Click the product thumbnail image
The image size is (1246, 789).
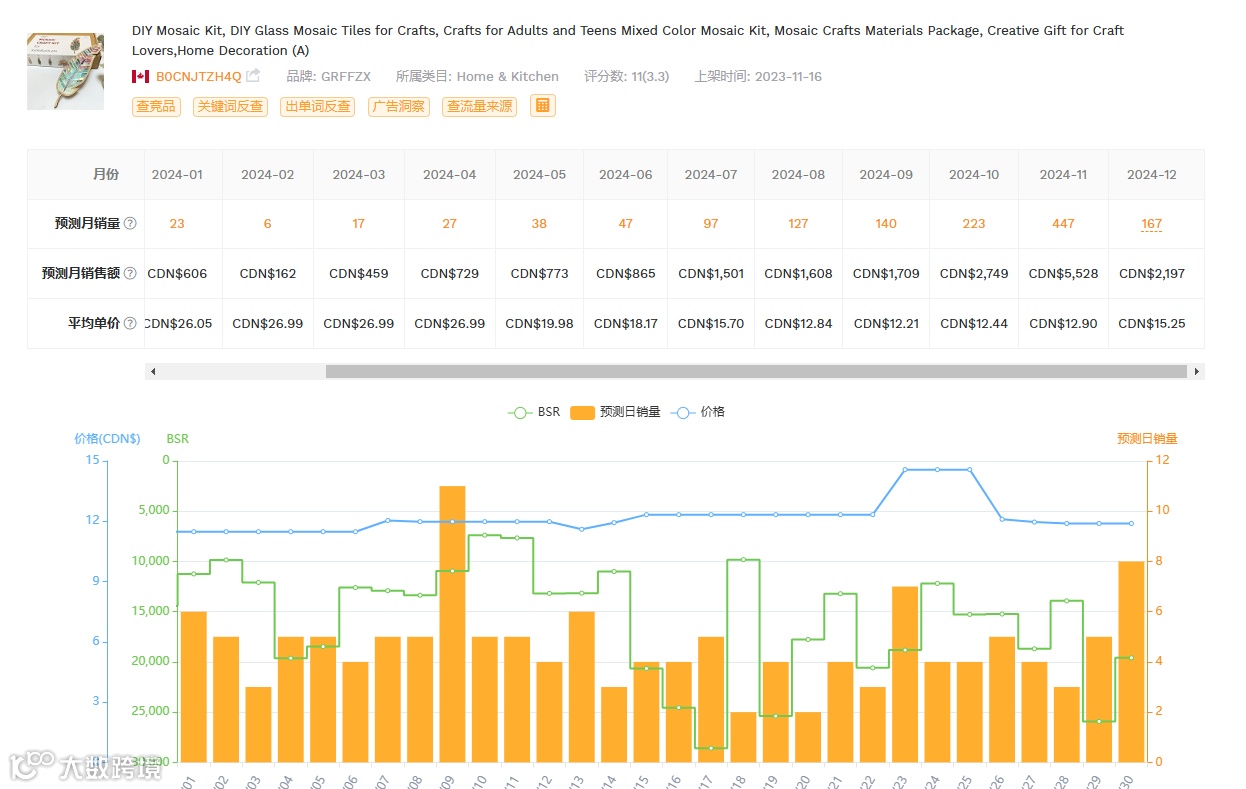65,72
